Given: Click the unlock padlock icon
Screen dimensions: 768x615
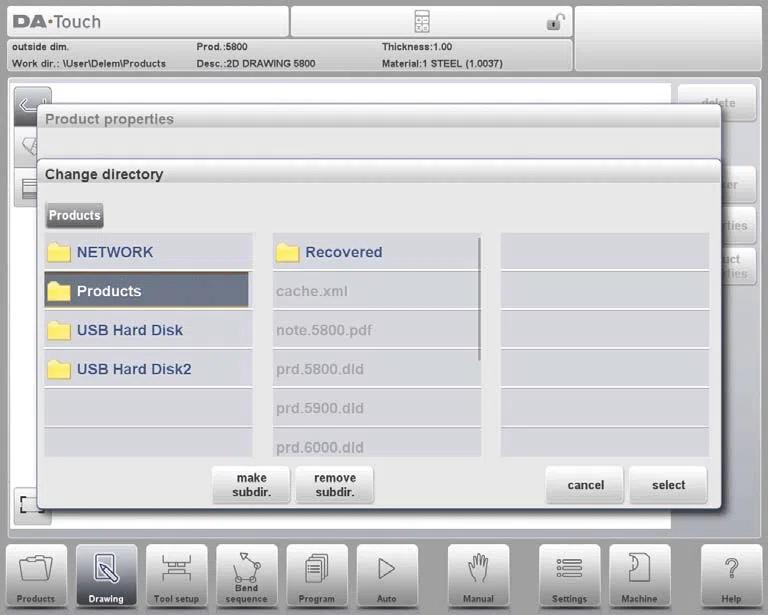Looking at the screenshot, I should (555, 22).
